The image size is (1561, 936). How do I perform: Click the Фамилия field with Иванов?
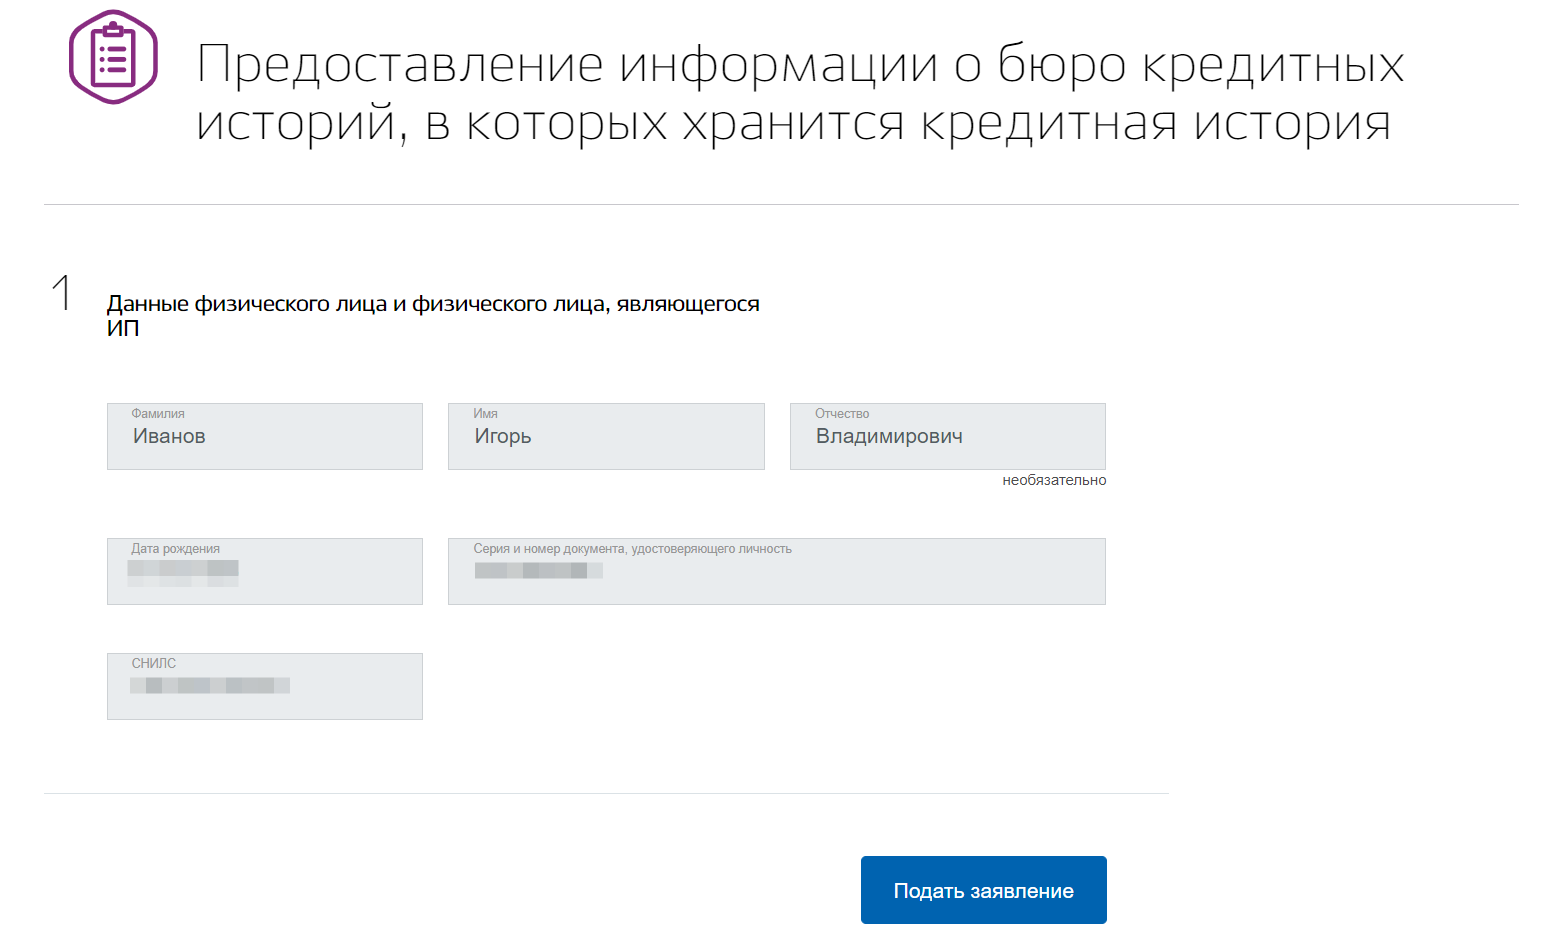pos(265,436)
